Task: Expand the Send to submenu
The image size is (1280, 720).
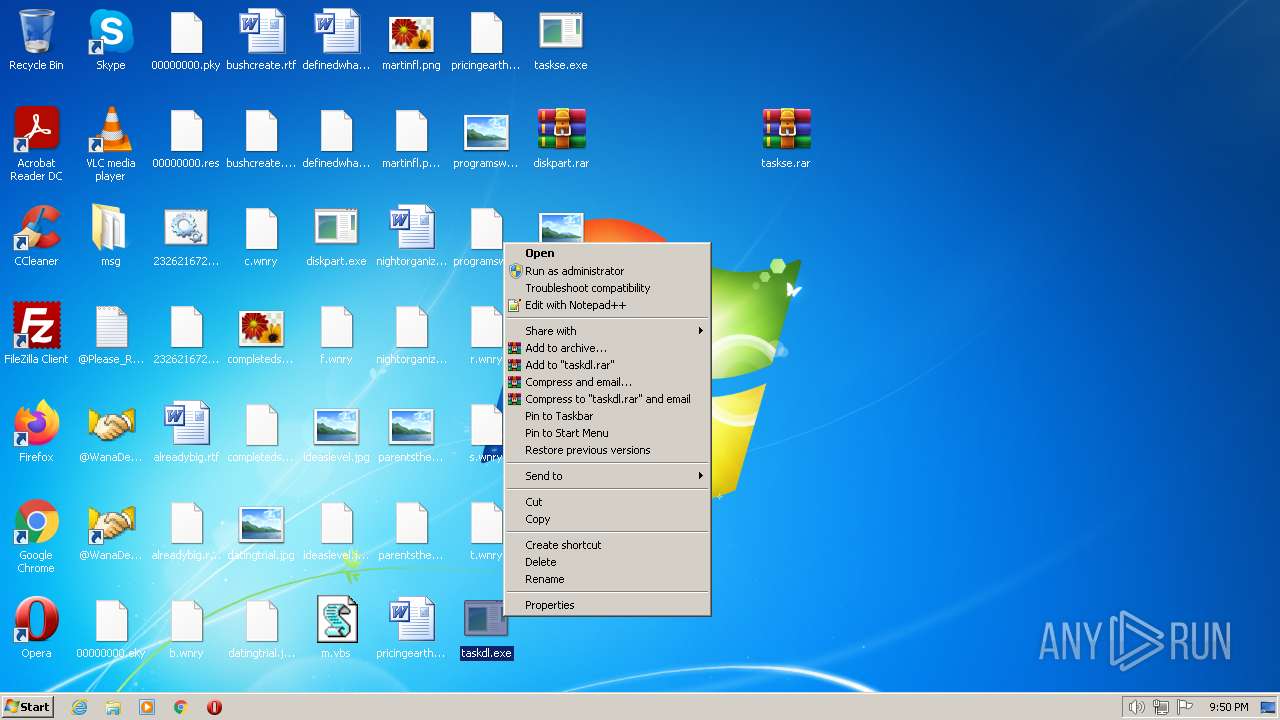Action: coord(607,476)
